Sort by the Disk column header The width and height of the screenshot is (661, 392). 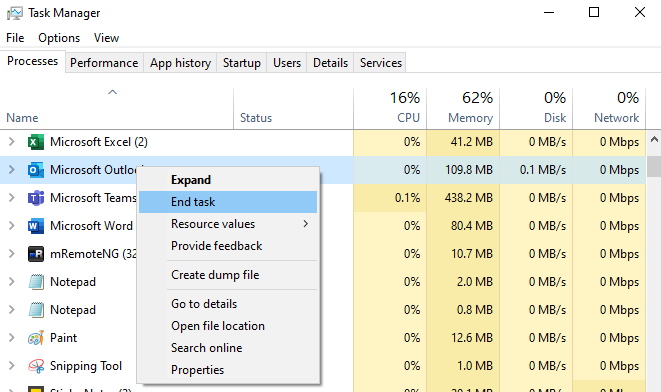[x=536, y=108]
